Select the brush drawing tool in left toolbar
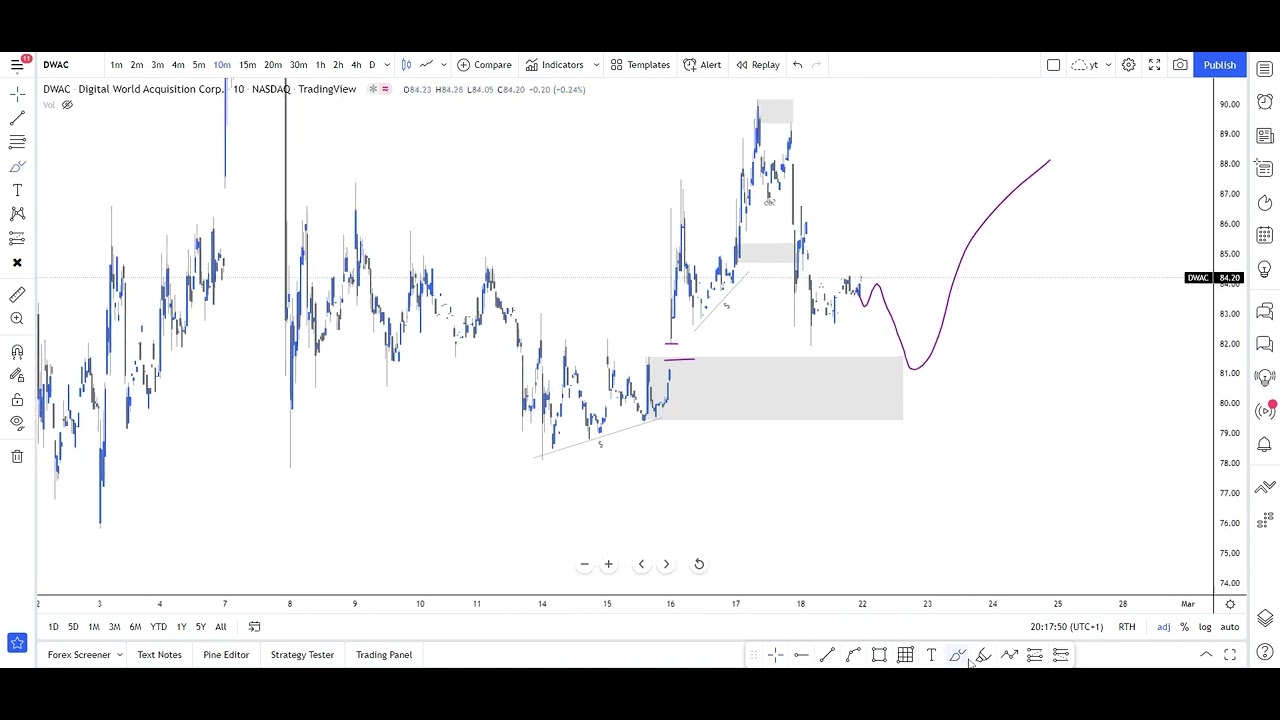1280x720 pixels. tap(17, 166)
